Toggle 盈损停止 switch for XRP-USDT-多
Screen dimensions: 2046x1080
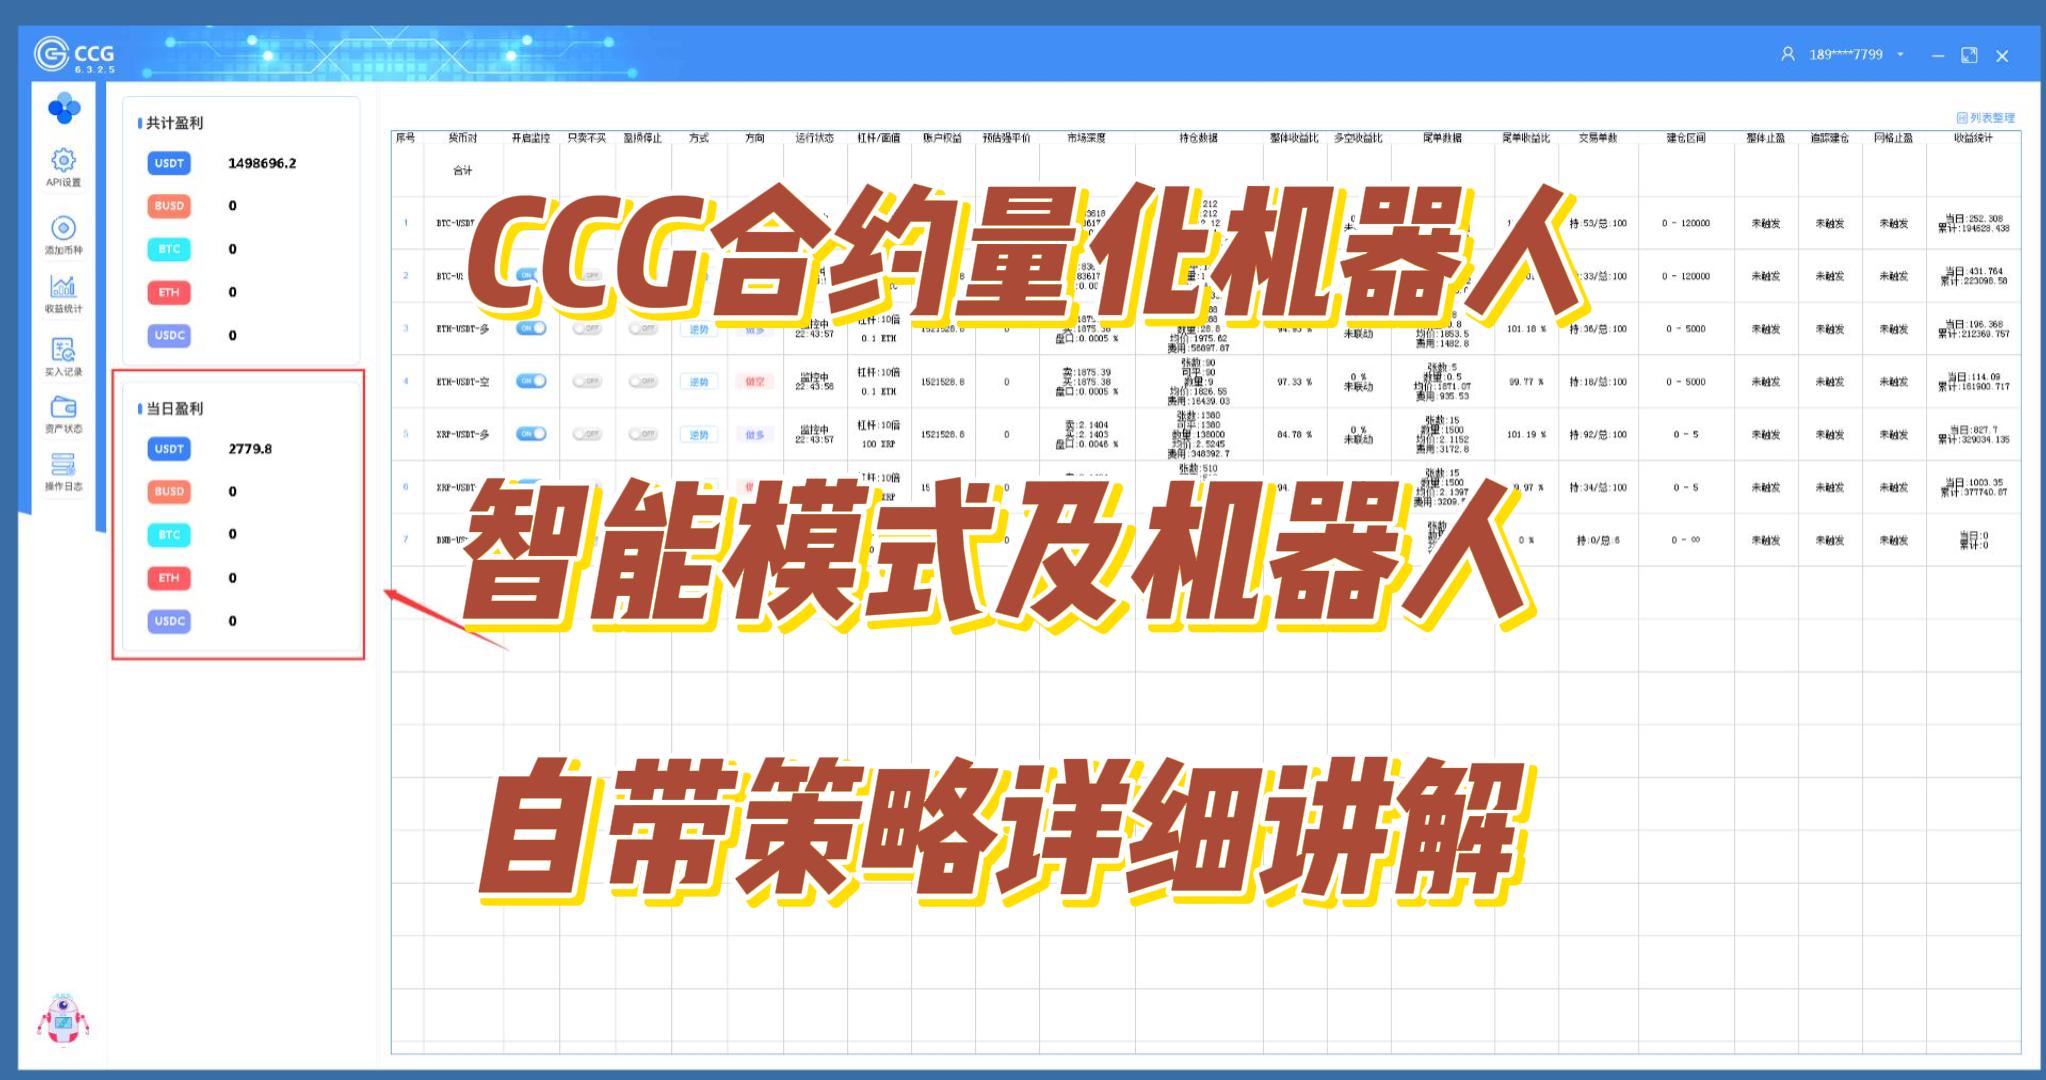[643, 434]
